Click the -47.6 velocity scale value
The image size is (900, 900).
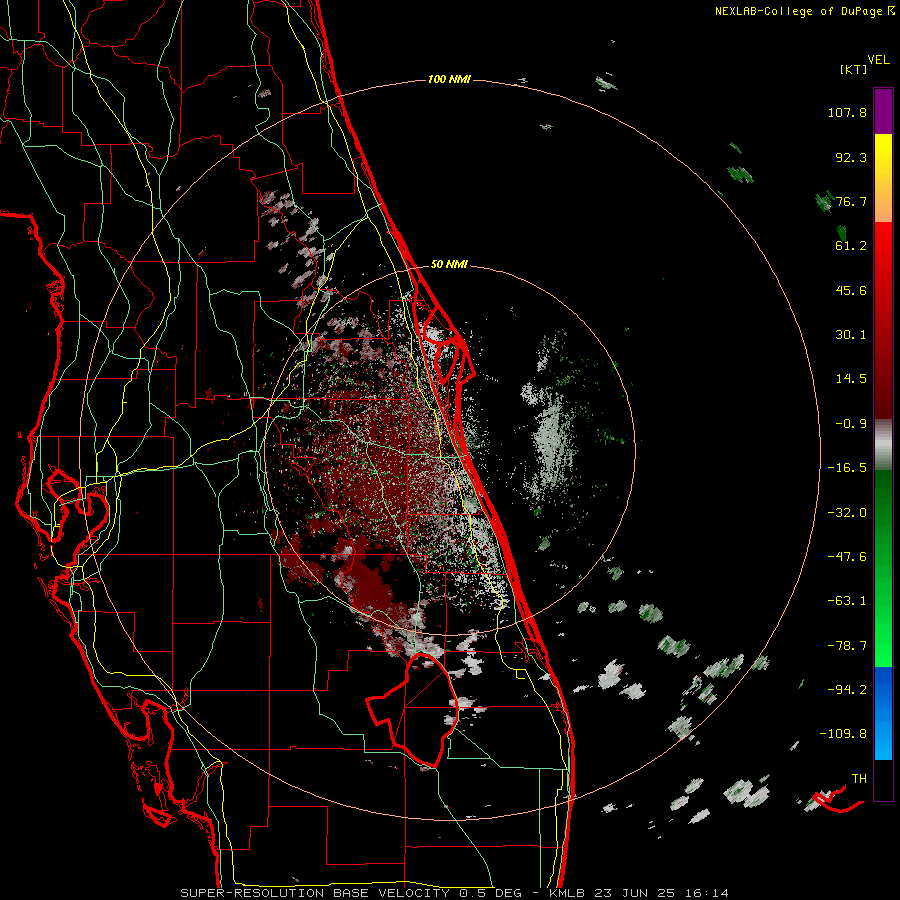(x=847, y=557)
